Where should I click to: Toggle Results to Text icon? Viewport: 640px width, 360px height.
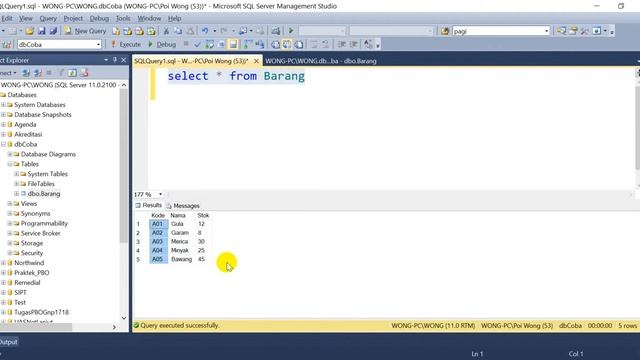(x=276, y=44)
